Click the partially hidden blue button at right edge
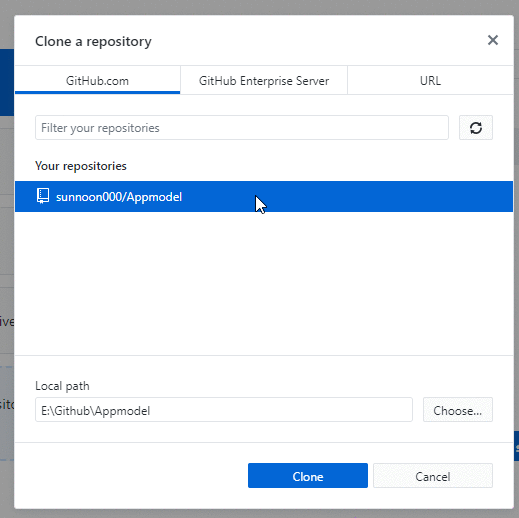 (516, 446)
